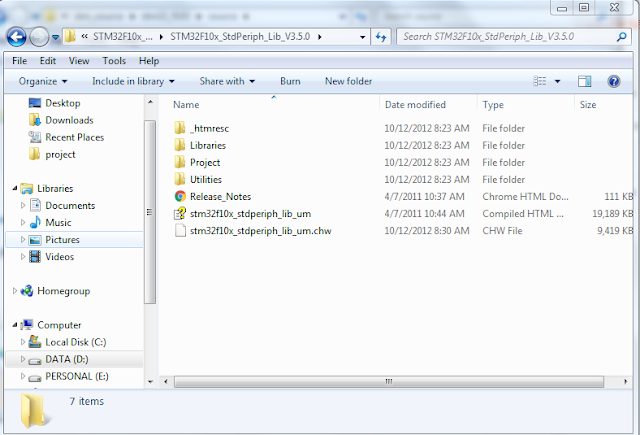Open Recent Places in navigation pane
Viewport: 640px width, 435px height.
(74, 138)
